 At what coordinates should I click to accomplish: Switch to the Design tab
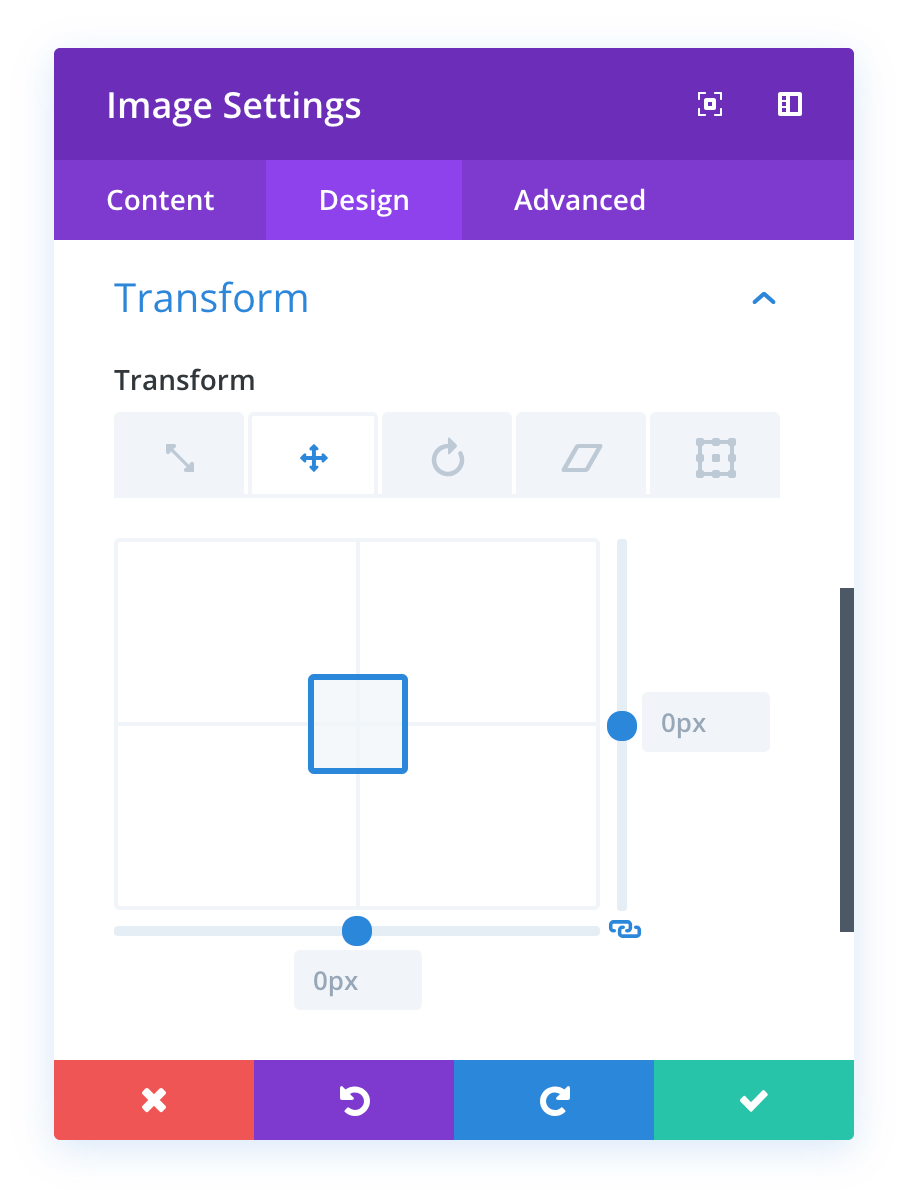click(364, 200)
